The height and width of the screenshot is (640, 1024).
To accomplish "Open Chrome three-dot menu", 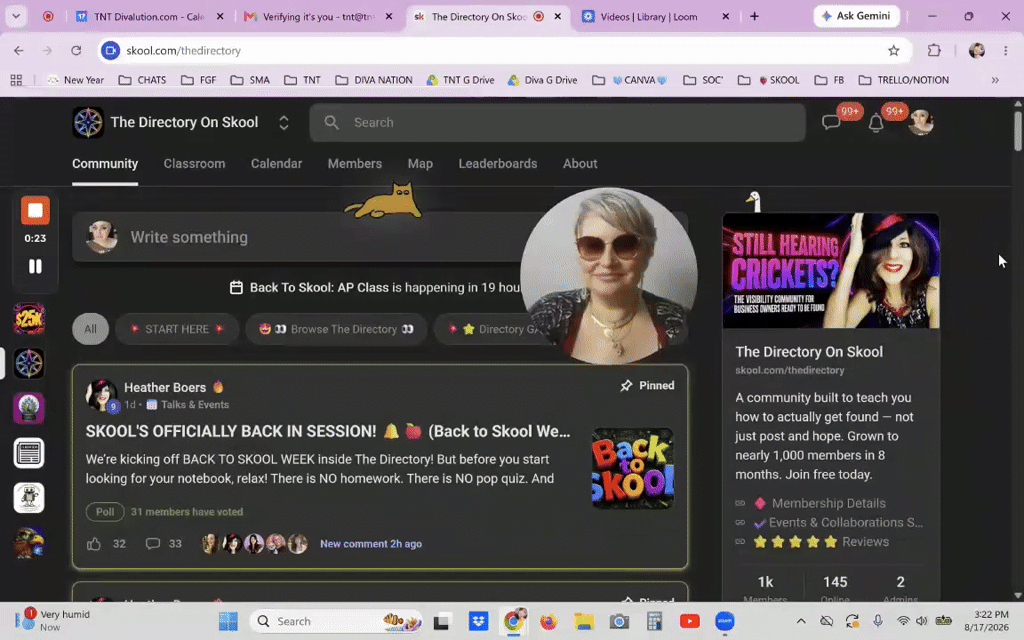I will [1006, 50].
